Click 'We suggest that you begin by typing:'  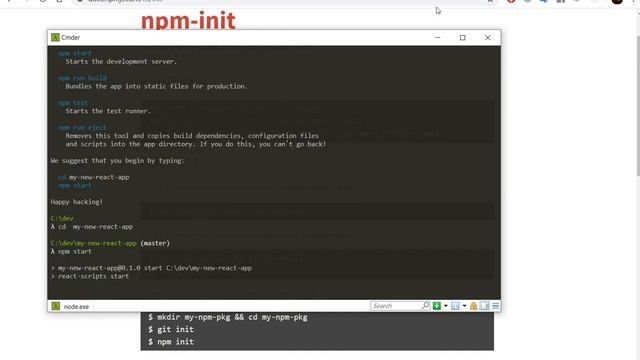[118, 160]
